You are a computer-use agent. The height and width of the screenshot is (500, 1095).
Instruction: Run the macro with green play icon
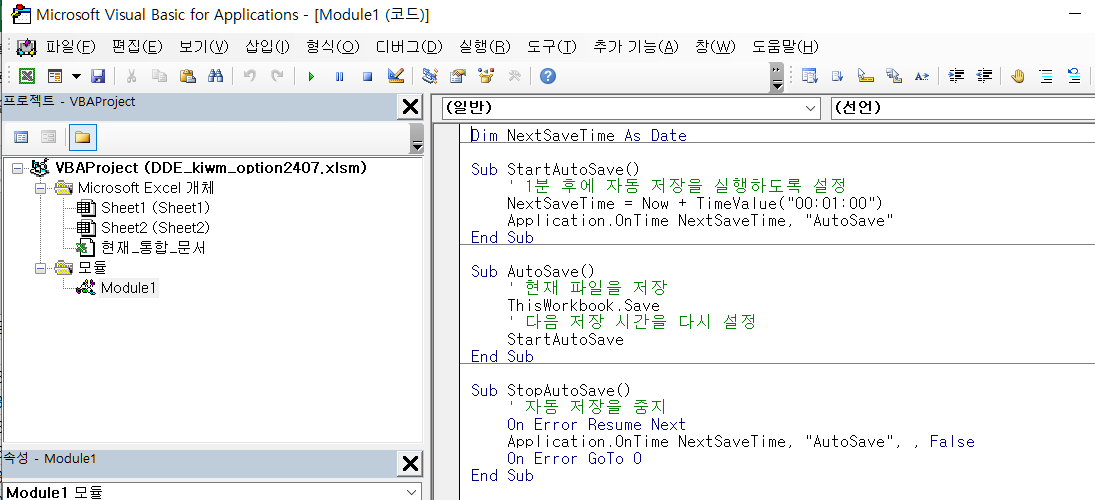click(x=311, y=76)
